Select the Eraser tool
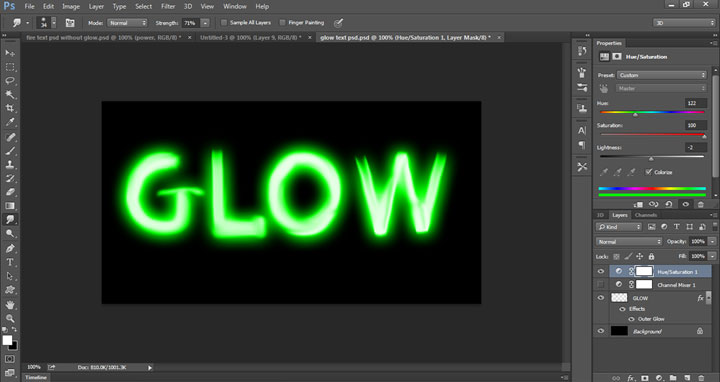Screen dimensions: 720x382 [x=10, y=192]
